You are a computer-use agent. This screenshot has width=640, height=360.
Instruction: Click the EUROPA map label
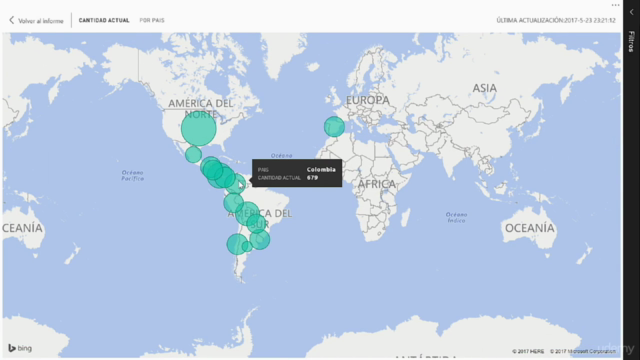coord(368,100)
